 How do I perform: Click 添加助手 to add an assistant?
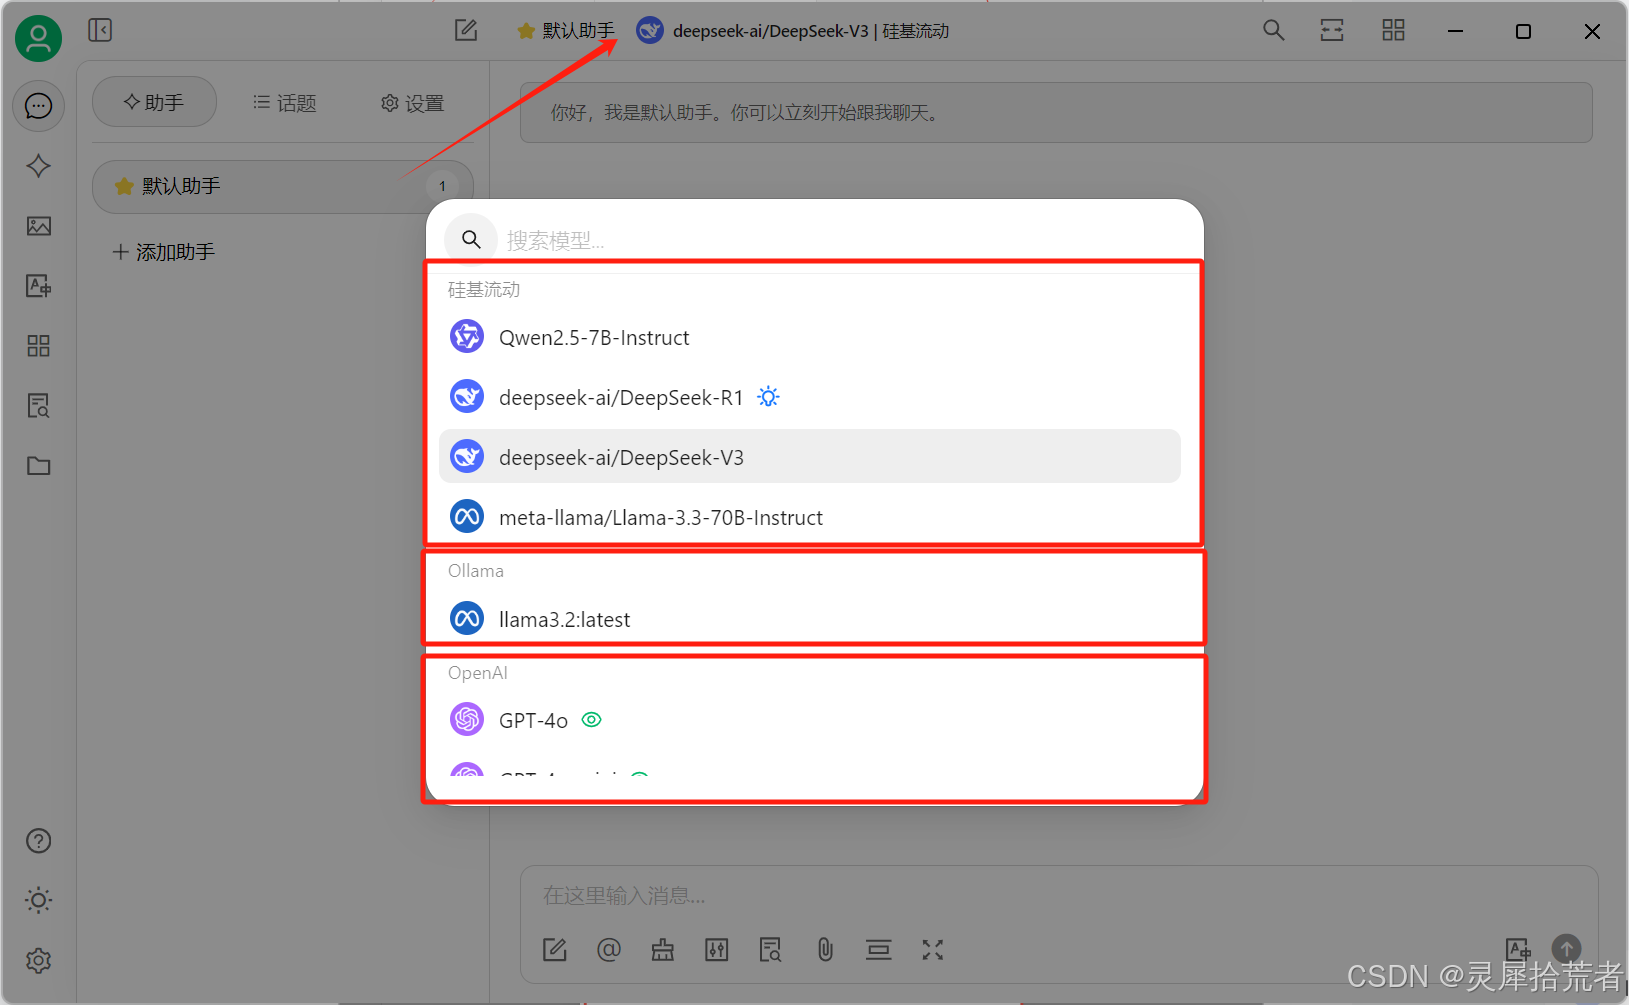coord(164,252)
